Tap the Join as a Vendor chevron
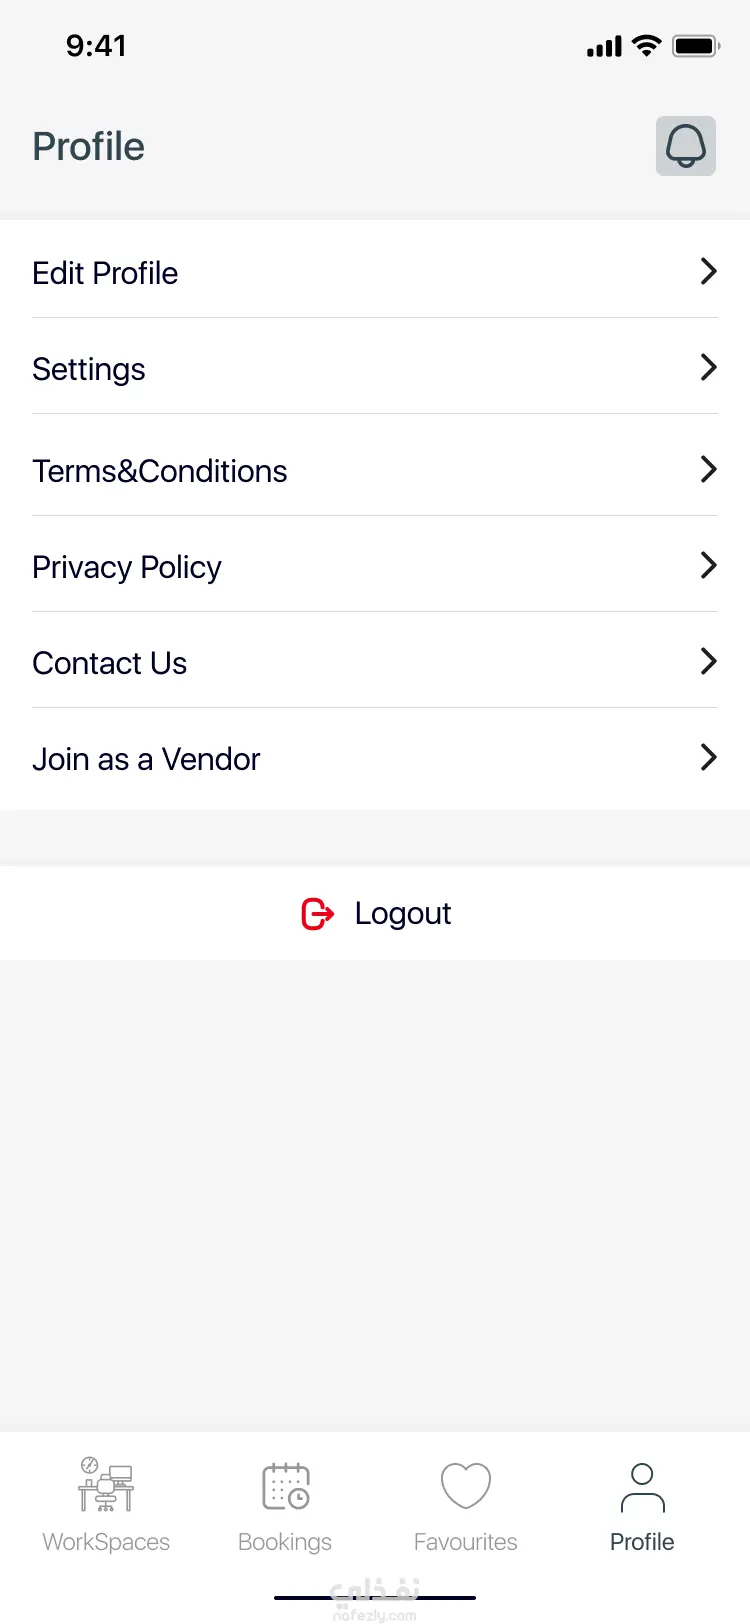 pos(708,757)
